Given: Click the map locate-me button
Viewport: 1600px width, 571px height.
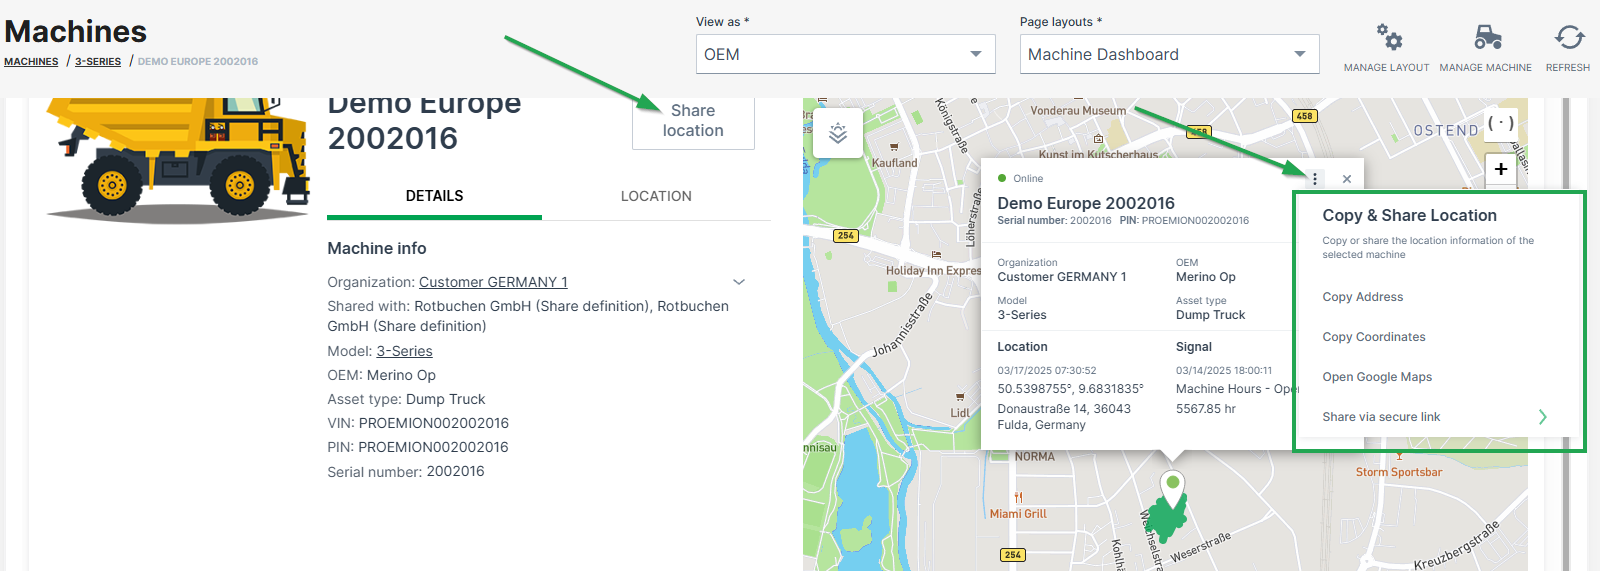Looking at the screenshot, I should 1500,124.
